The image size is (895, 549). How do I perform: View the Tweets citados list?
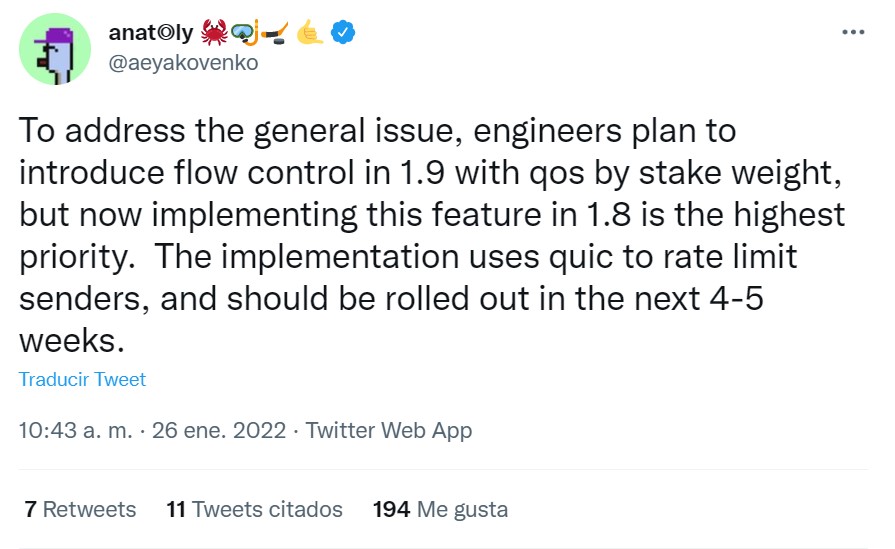point(254,509)
